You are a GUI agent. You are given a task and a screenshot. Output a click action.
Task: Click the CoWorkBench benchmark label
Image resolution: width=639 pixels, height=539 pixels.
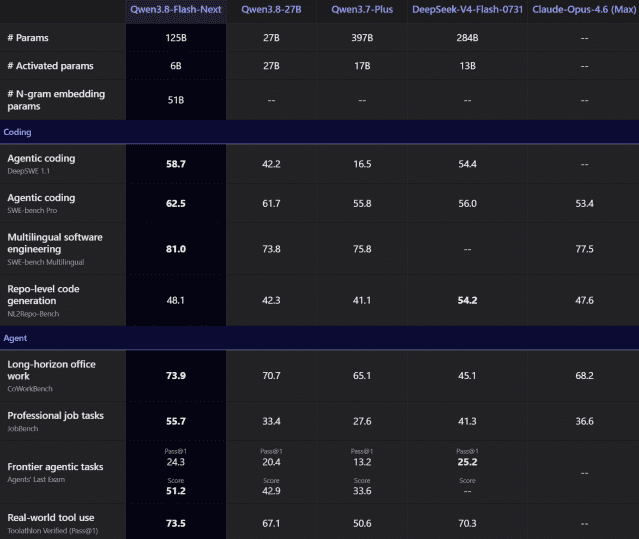tap(30, 389)
